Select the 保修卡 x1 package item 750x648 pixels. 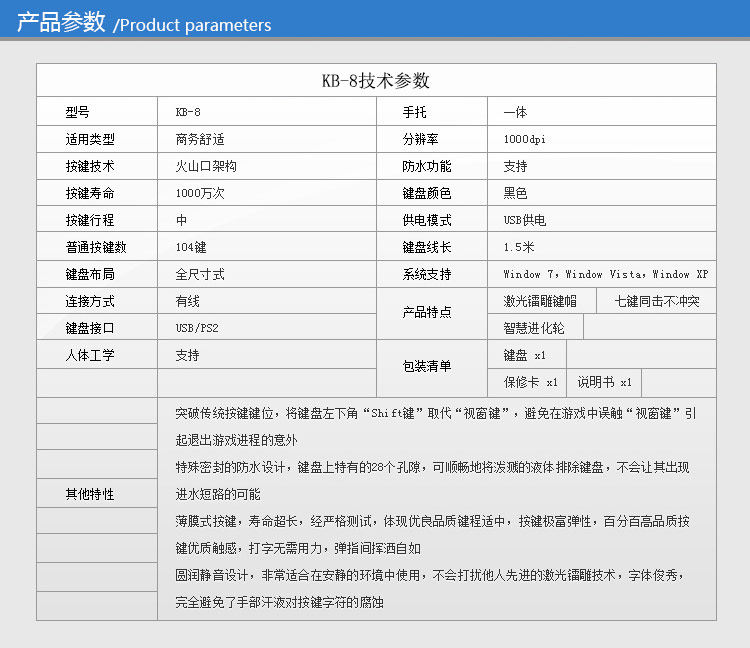click(x=530, y=382)
